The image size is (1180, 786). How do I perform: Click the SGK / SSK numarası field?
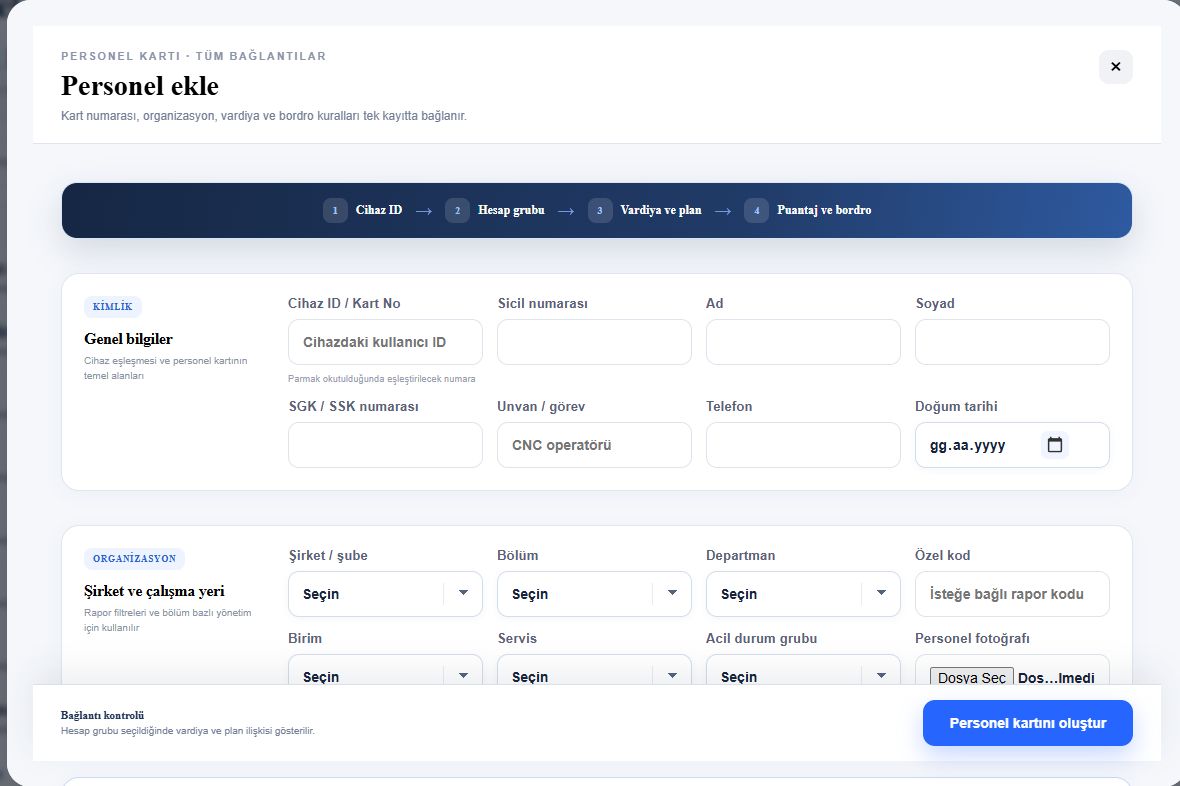(385, 445)
